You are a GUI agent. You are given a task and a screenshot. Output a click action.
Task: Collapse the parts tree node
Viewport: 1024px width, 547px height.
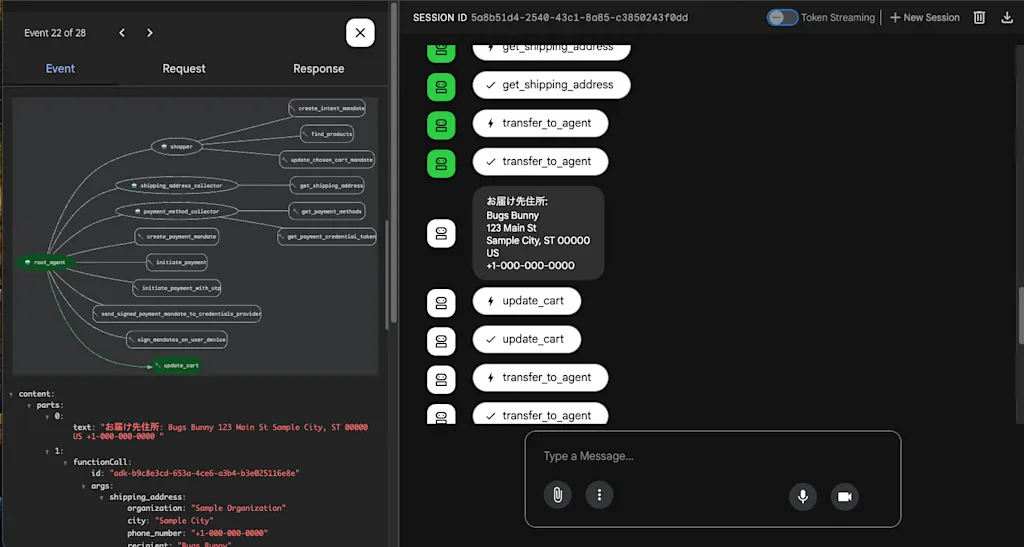pyautogui.click(x=29, y=405)
